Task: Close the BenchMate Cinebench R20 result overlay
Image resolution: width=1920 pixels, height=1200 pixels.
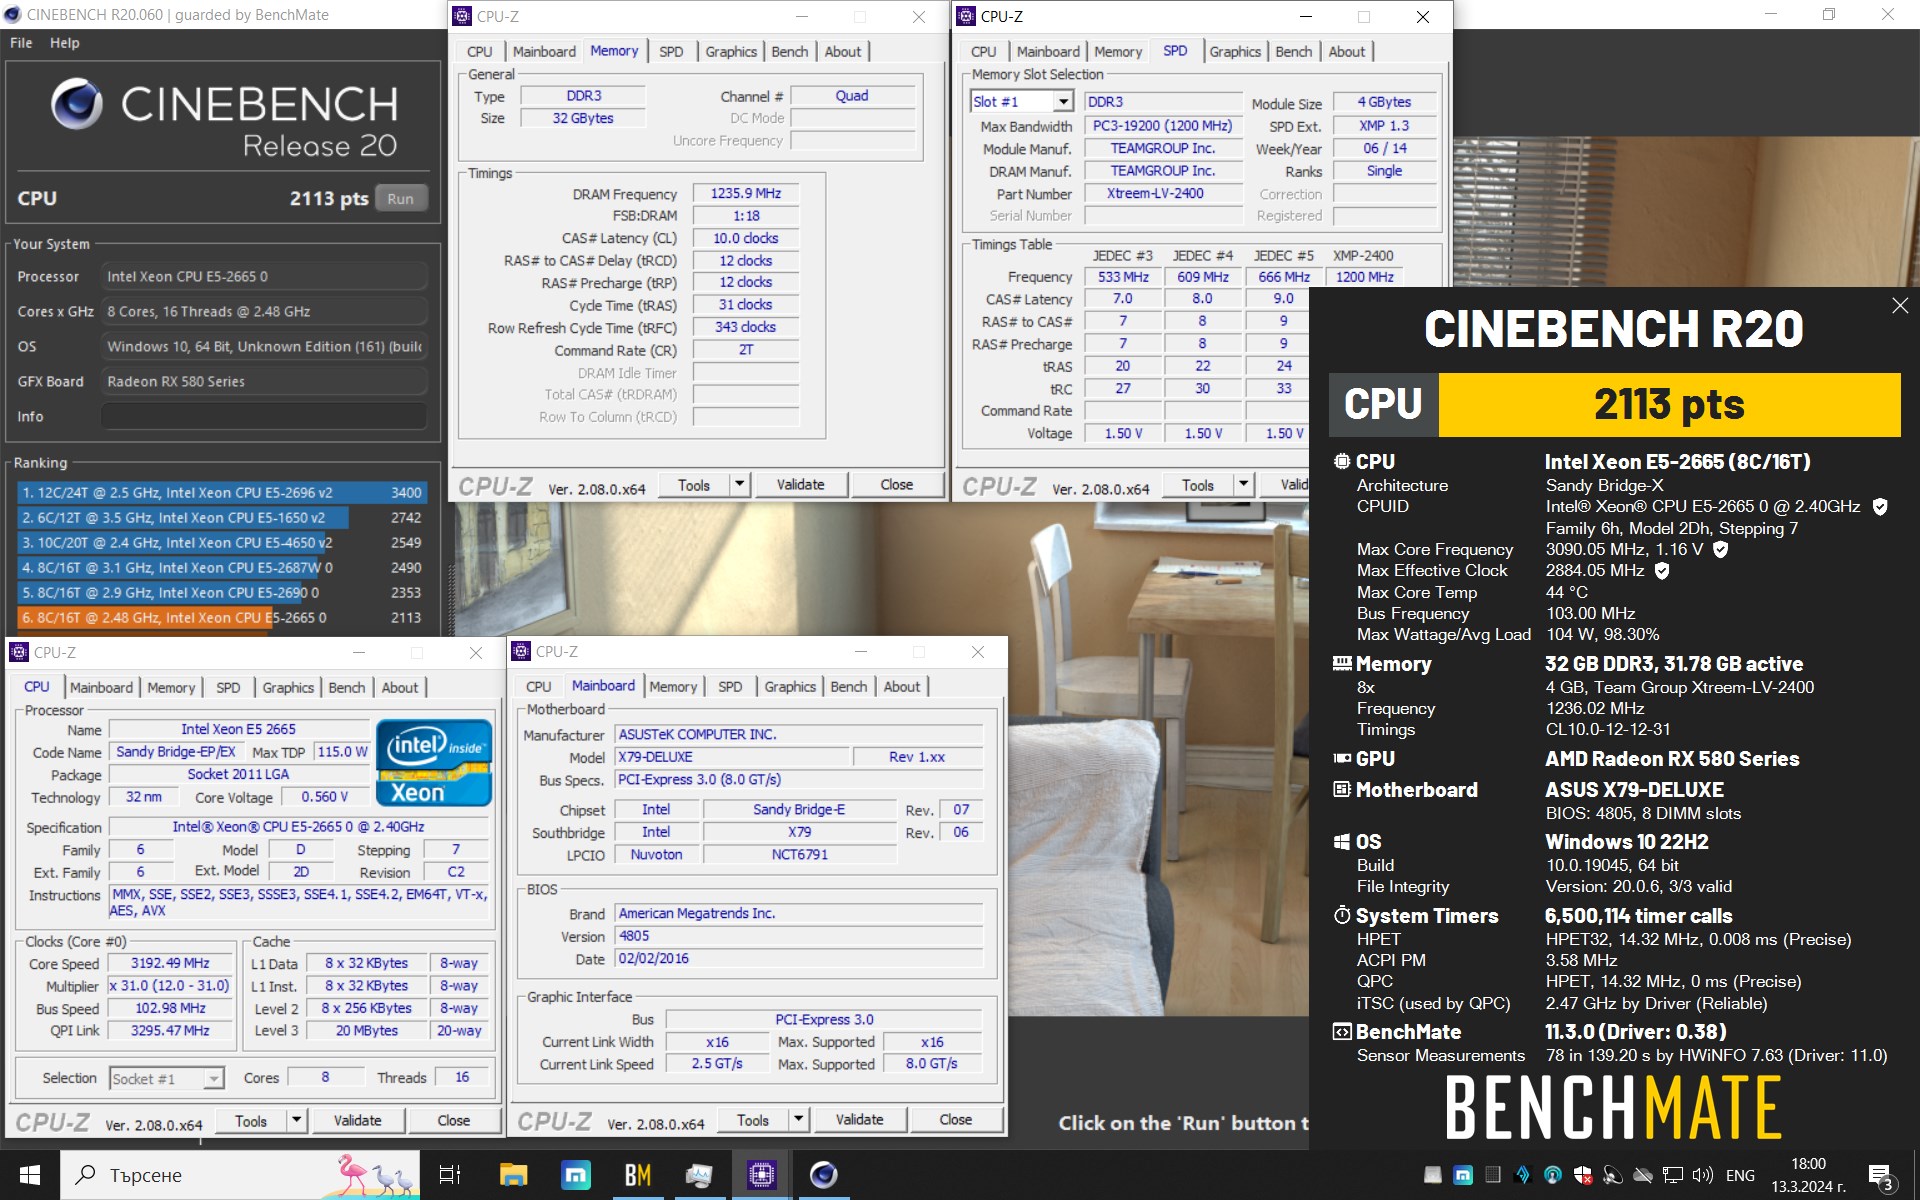Action: click(x=1900, y=306)
